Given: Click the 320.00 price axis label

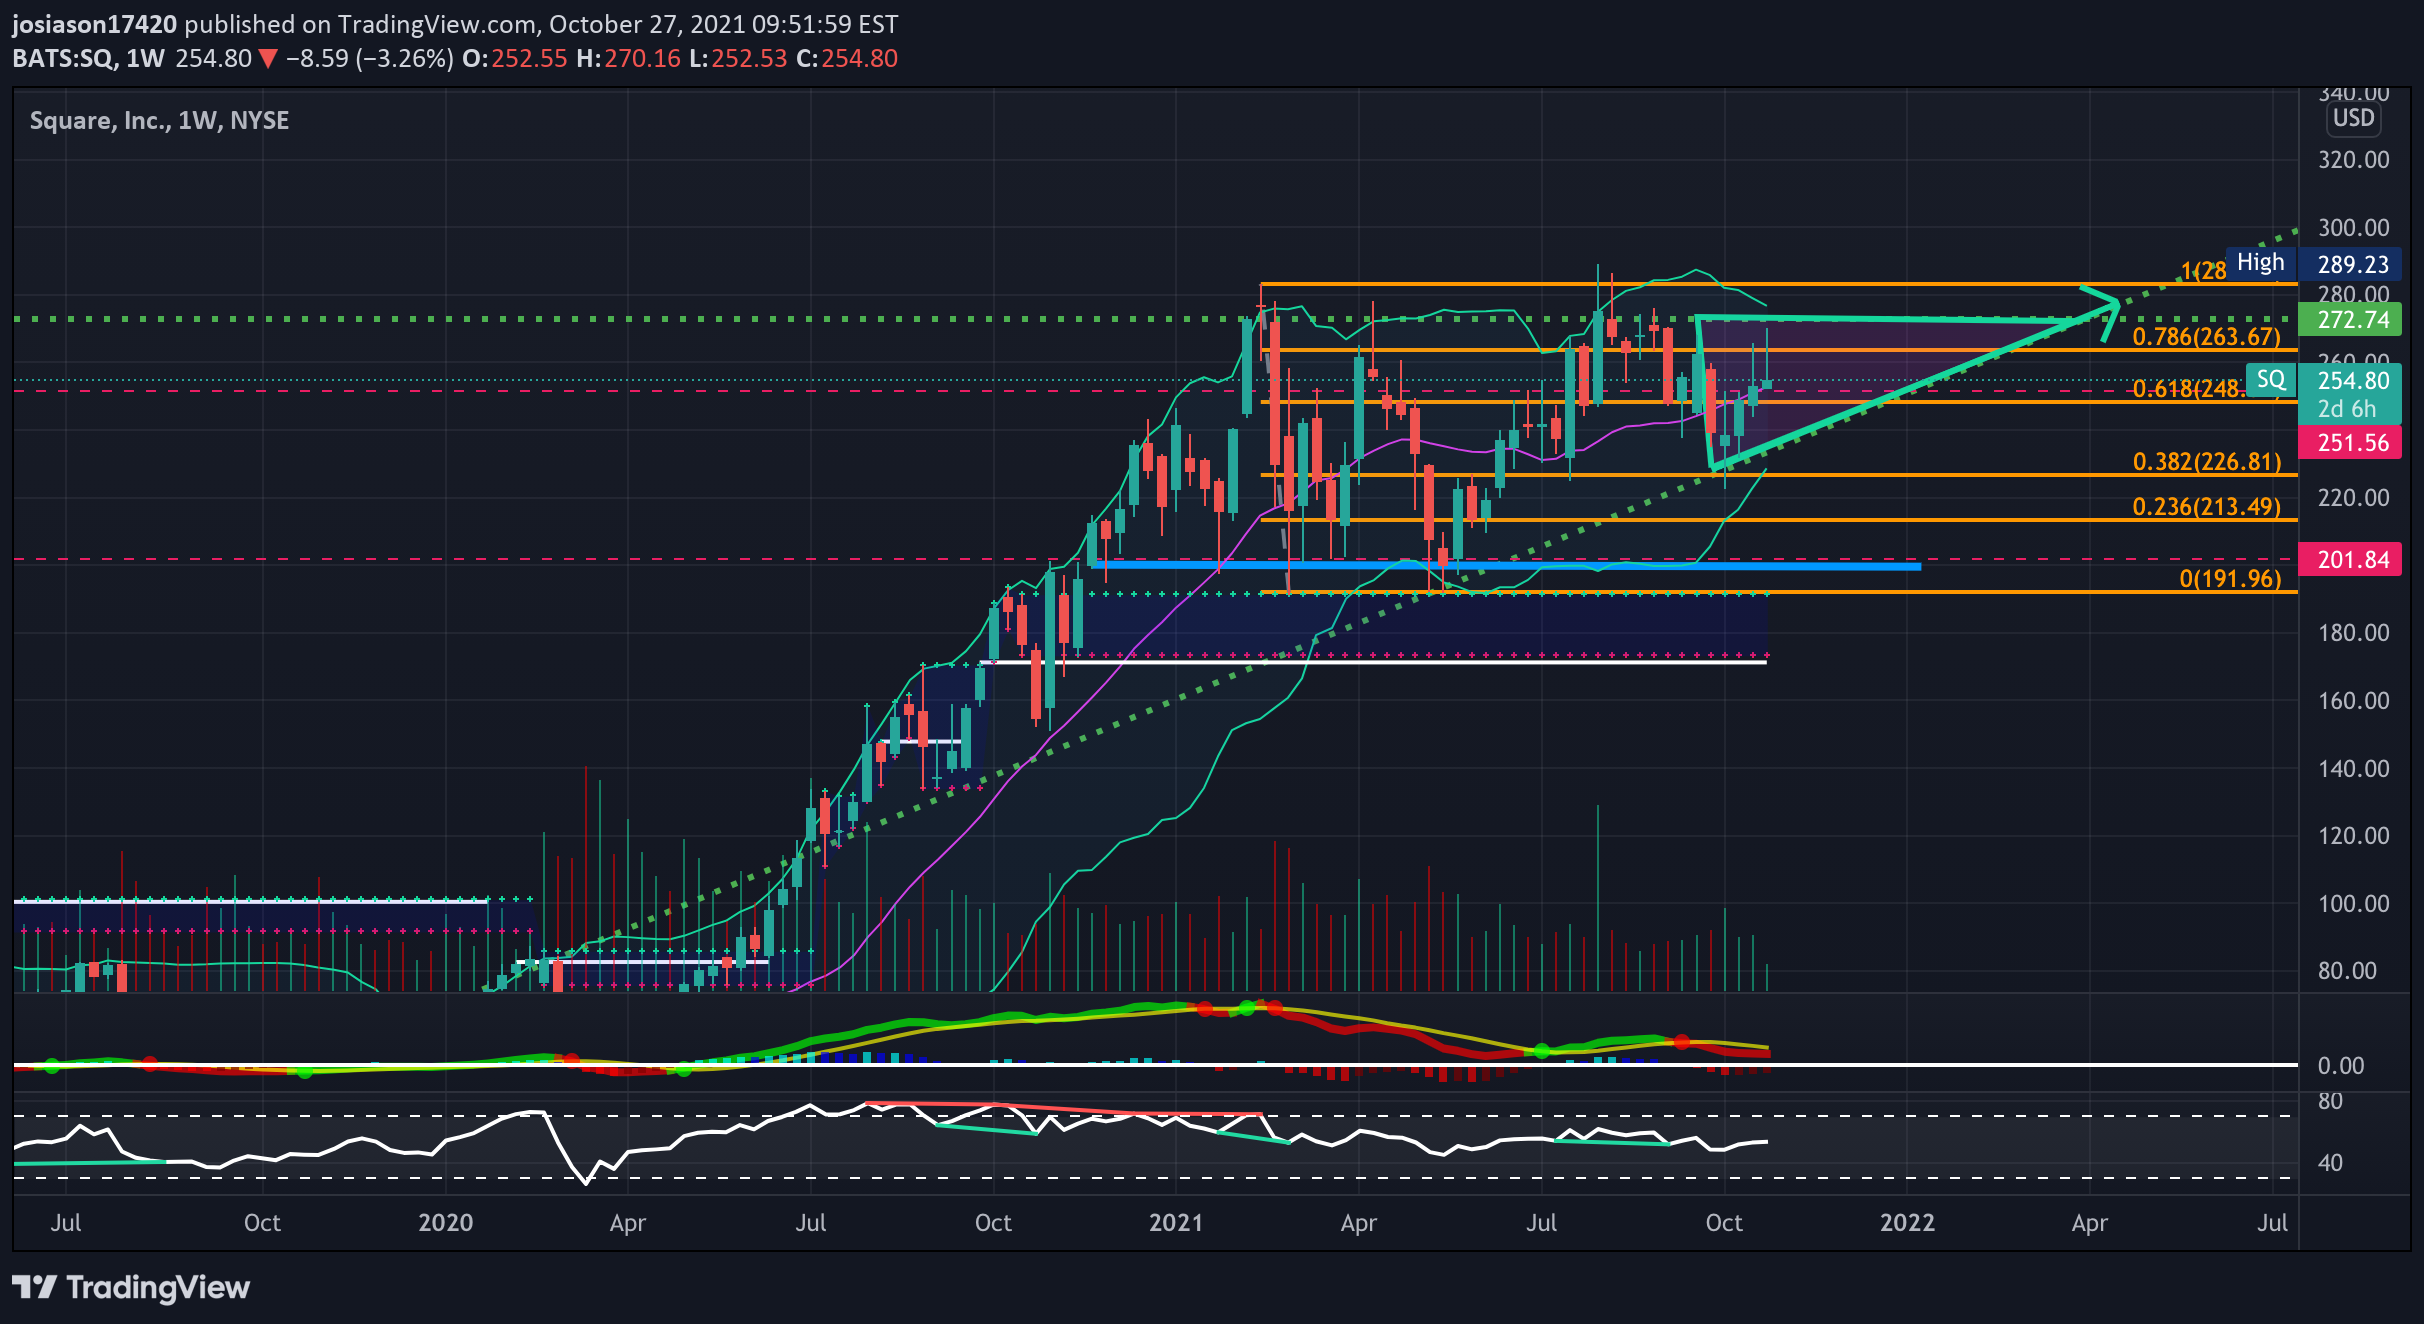Looking at the screenshot, I should coord(2353,160).
